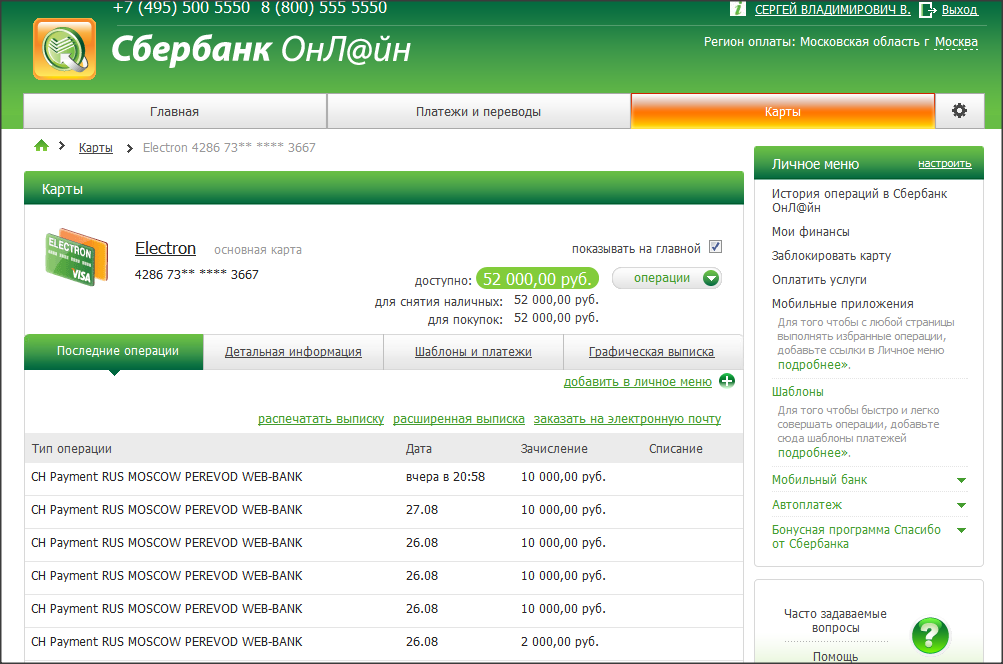The height and width of the screenshot is (664, 1003).
Task: Click the logout door icon
Action: coord(927,9)
